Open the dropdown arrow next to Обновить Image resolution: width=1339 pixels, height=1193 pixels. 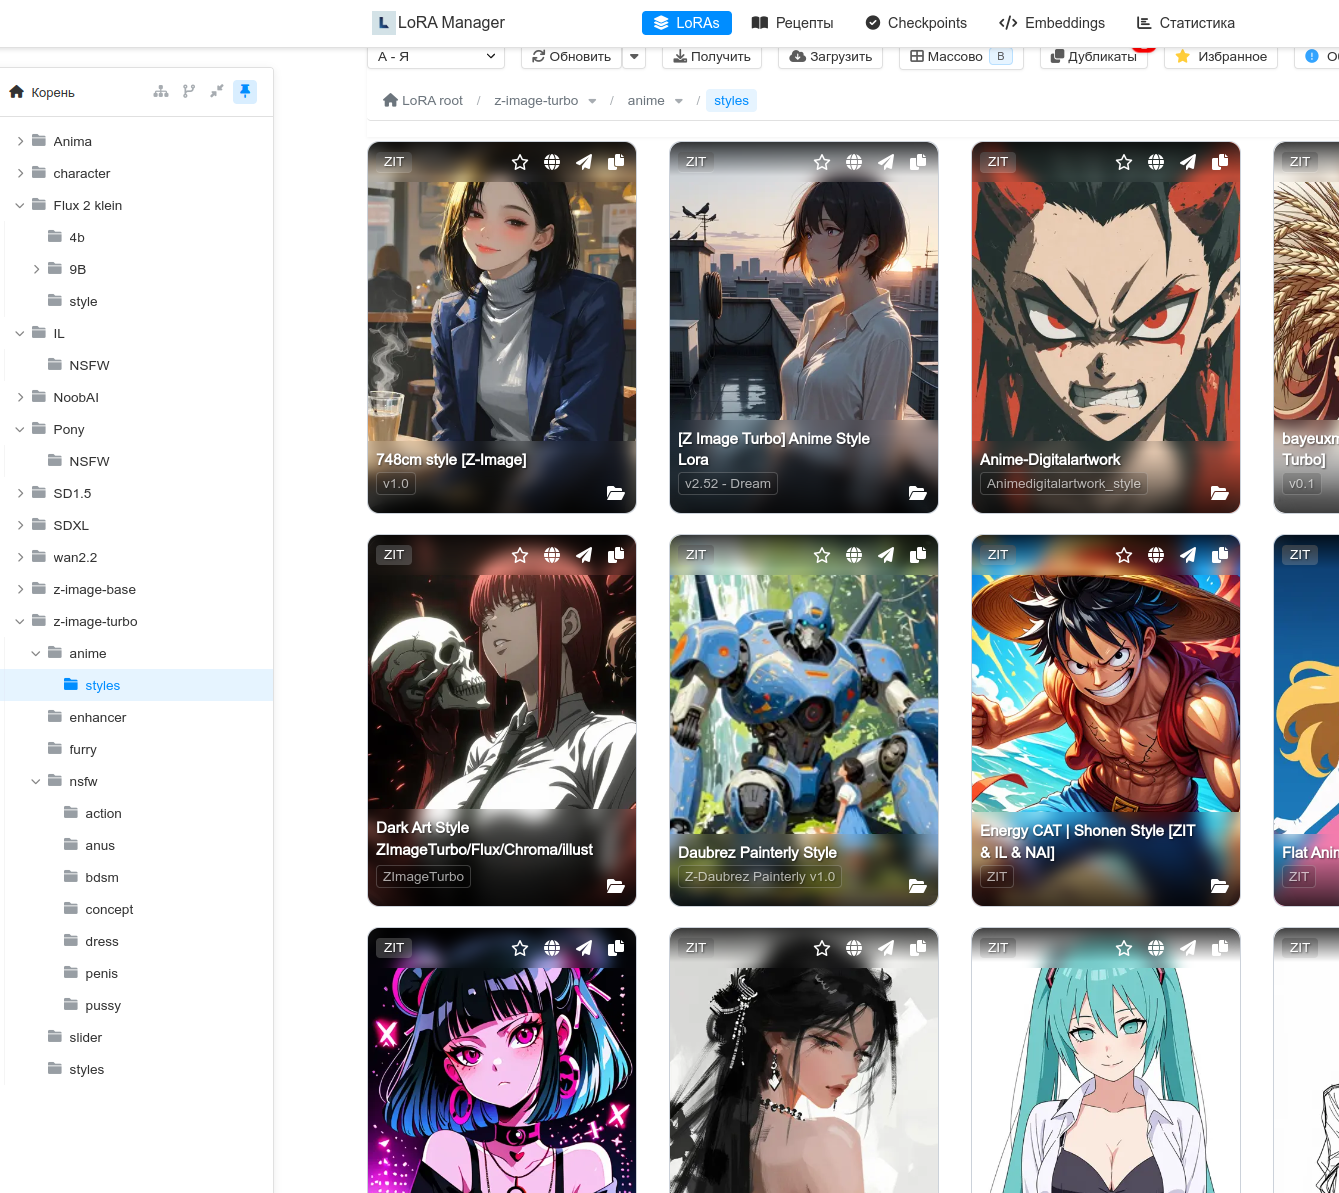point(634,57)
